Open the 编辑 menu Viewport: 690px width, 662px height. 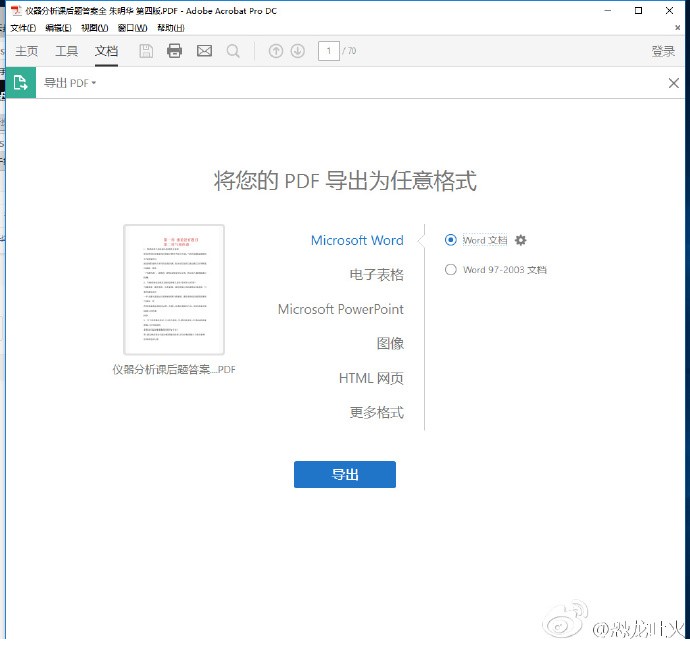(x=58, y=28)
